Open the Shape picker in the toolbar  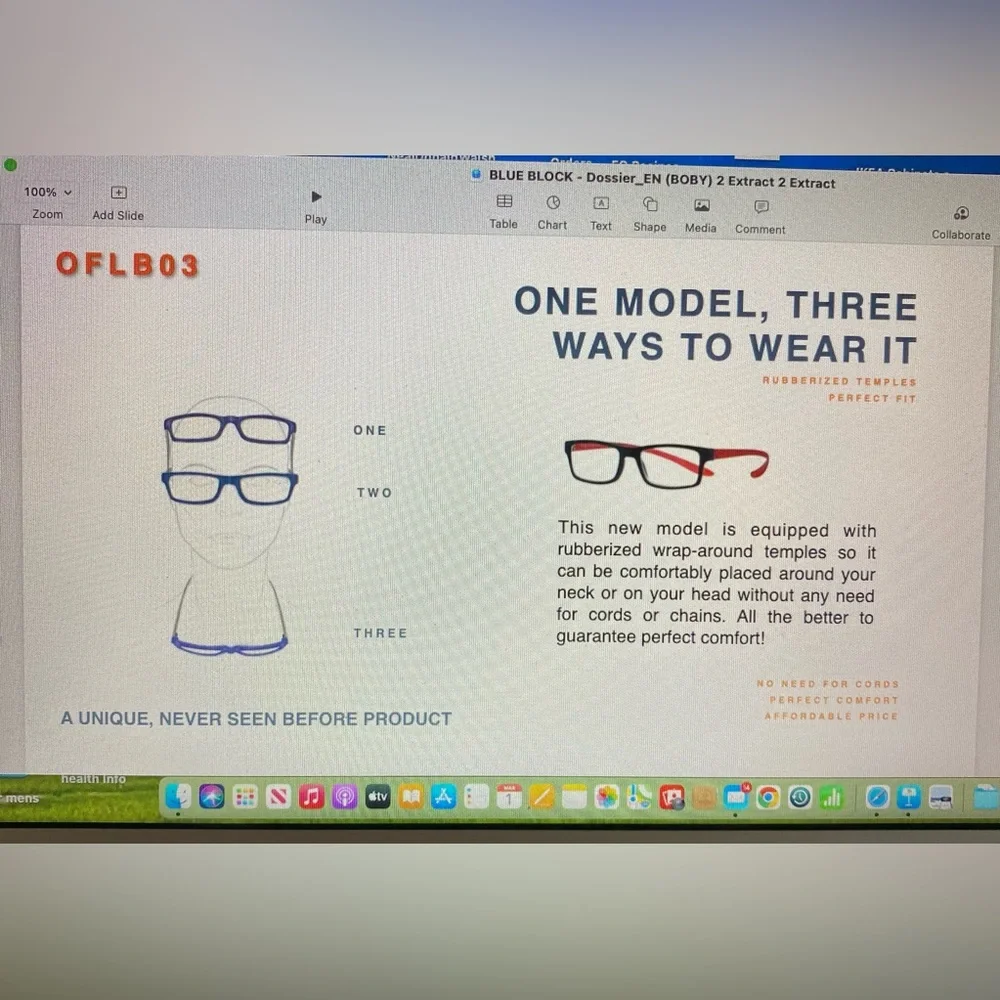pos(650,215)
